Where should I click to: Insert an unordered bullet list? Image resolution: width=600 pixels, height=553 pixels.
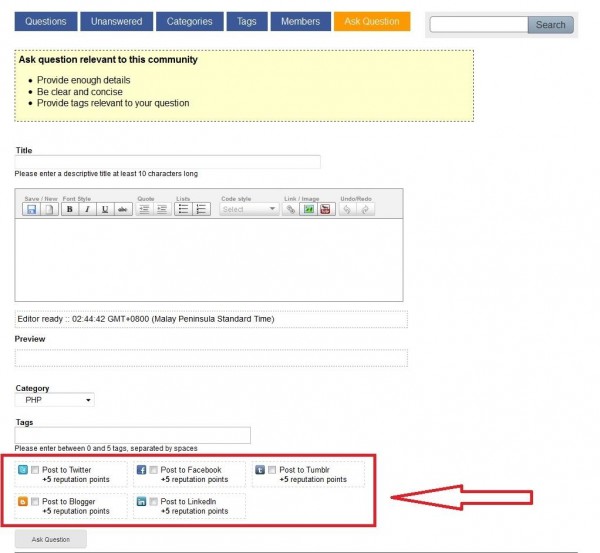pos(184,209)
